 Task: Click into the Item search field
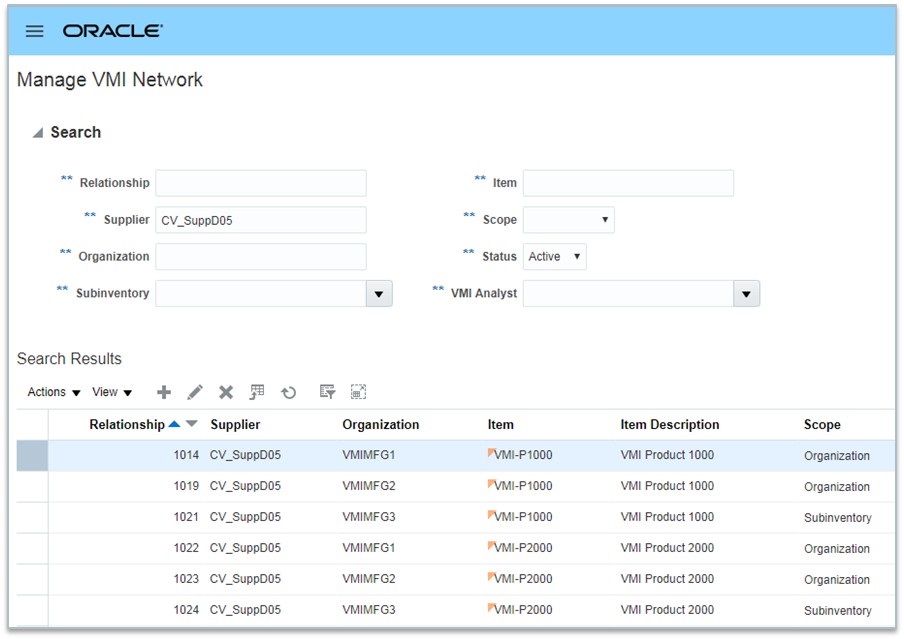coord(628,183)
